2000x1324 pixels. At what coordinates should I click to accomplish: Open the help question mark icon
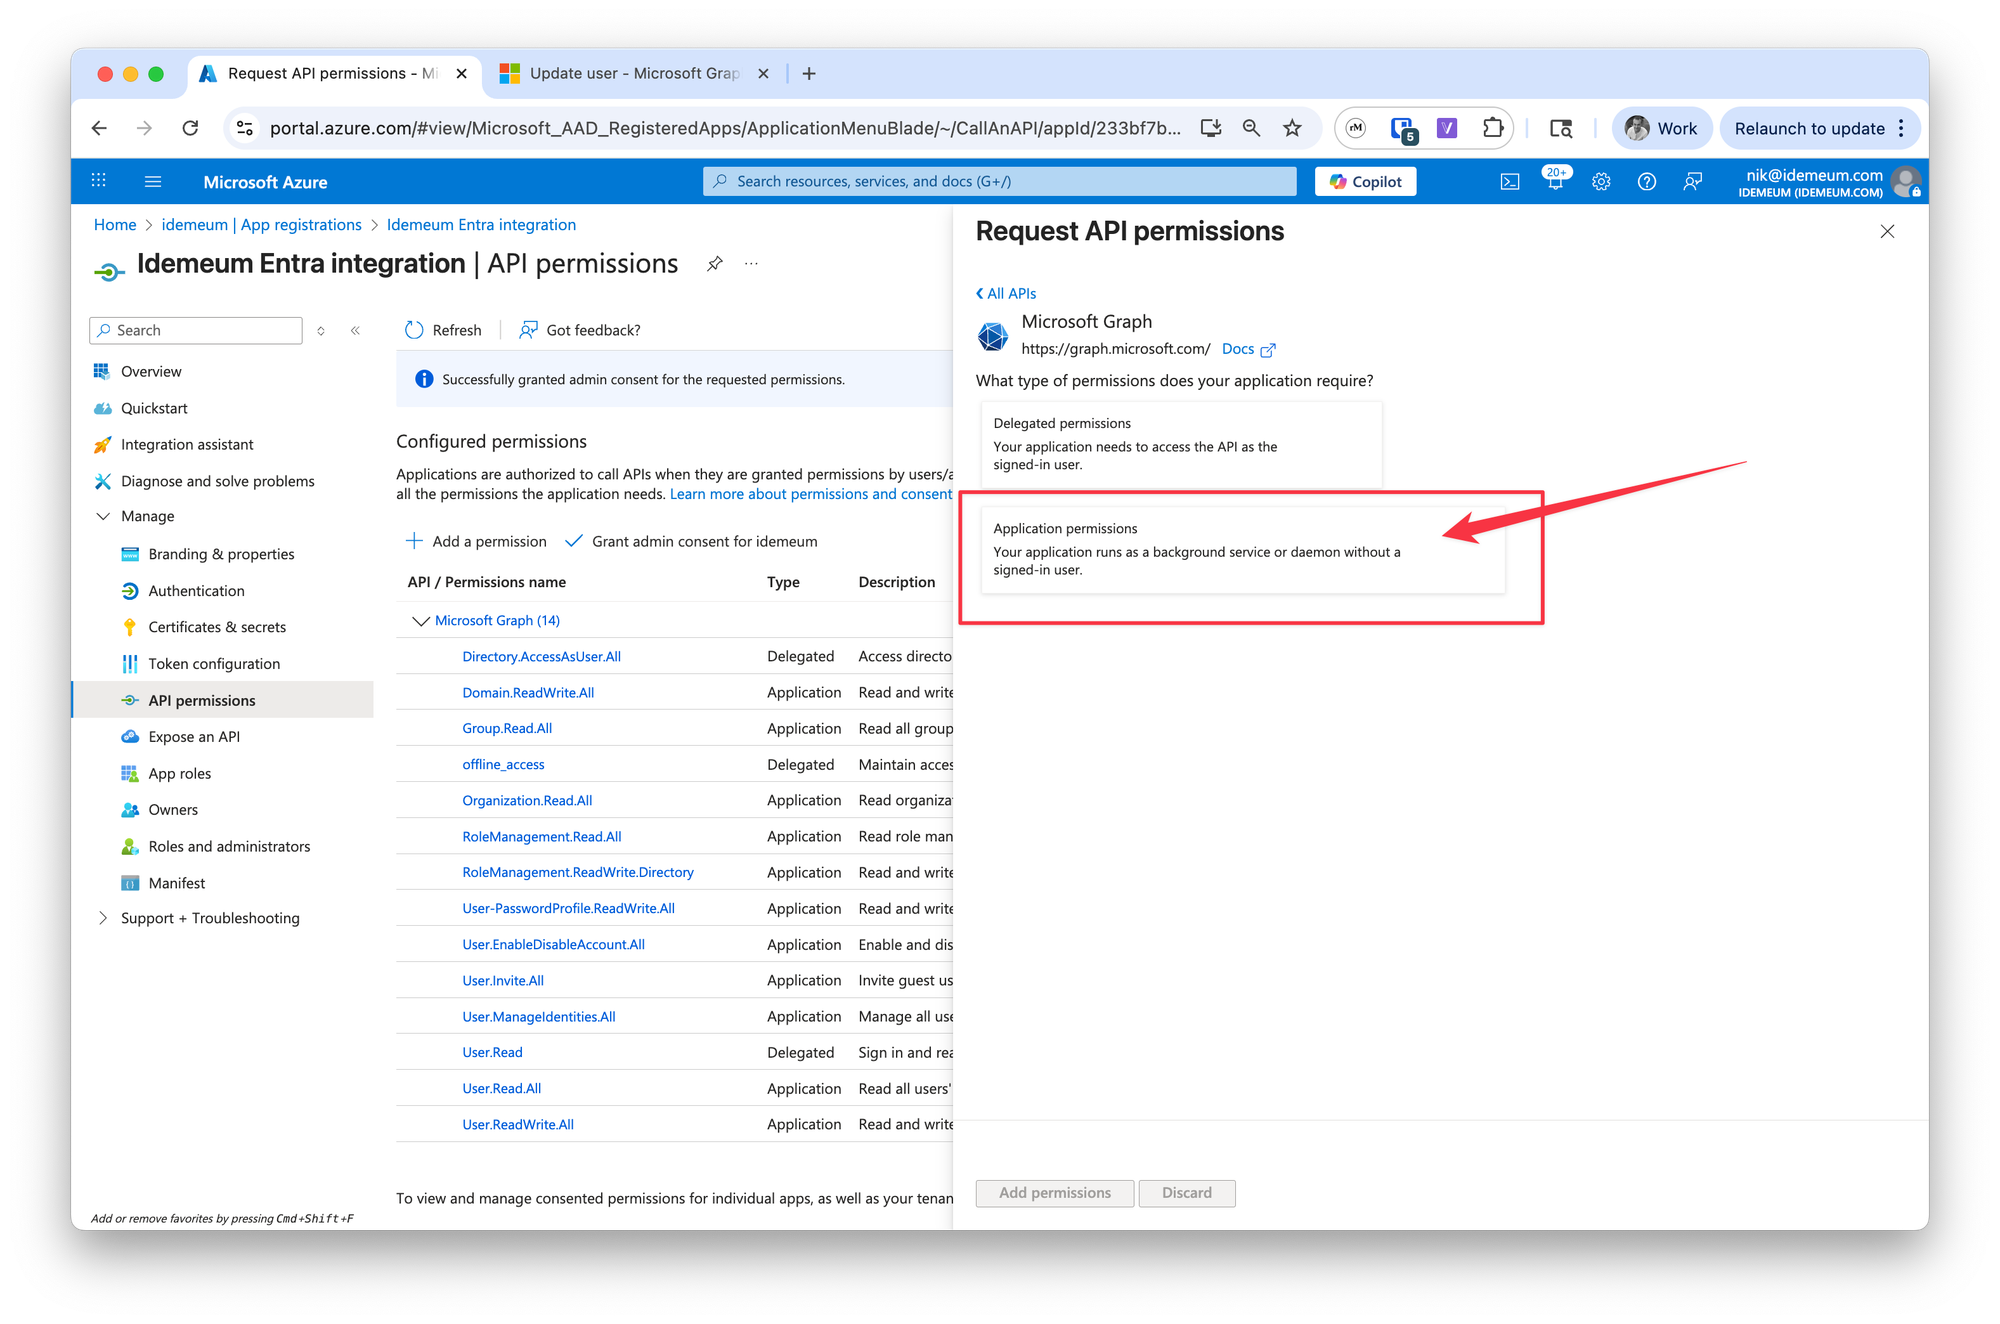point(1646,181)
